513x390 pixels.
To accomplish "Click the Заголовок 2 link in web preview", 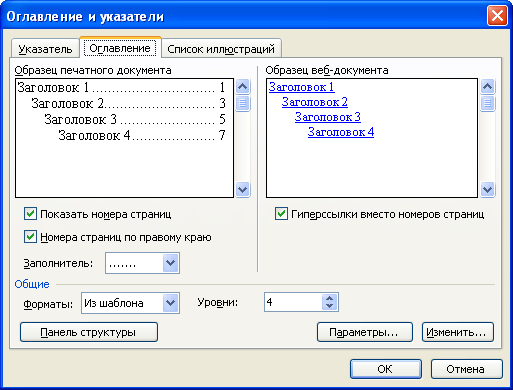I will (315, 102).
